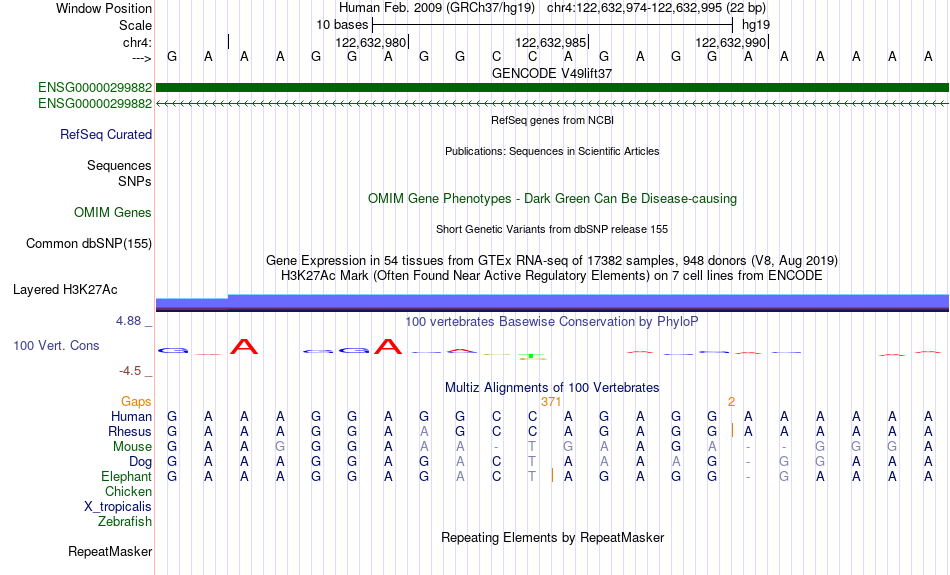This screenshot has height=575, width=950.
Task: Click the Gaps row label
Action: pyautogui.click(x=136, y=402)
